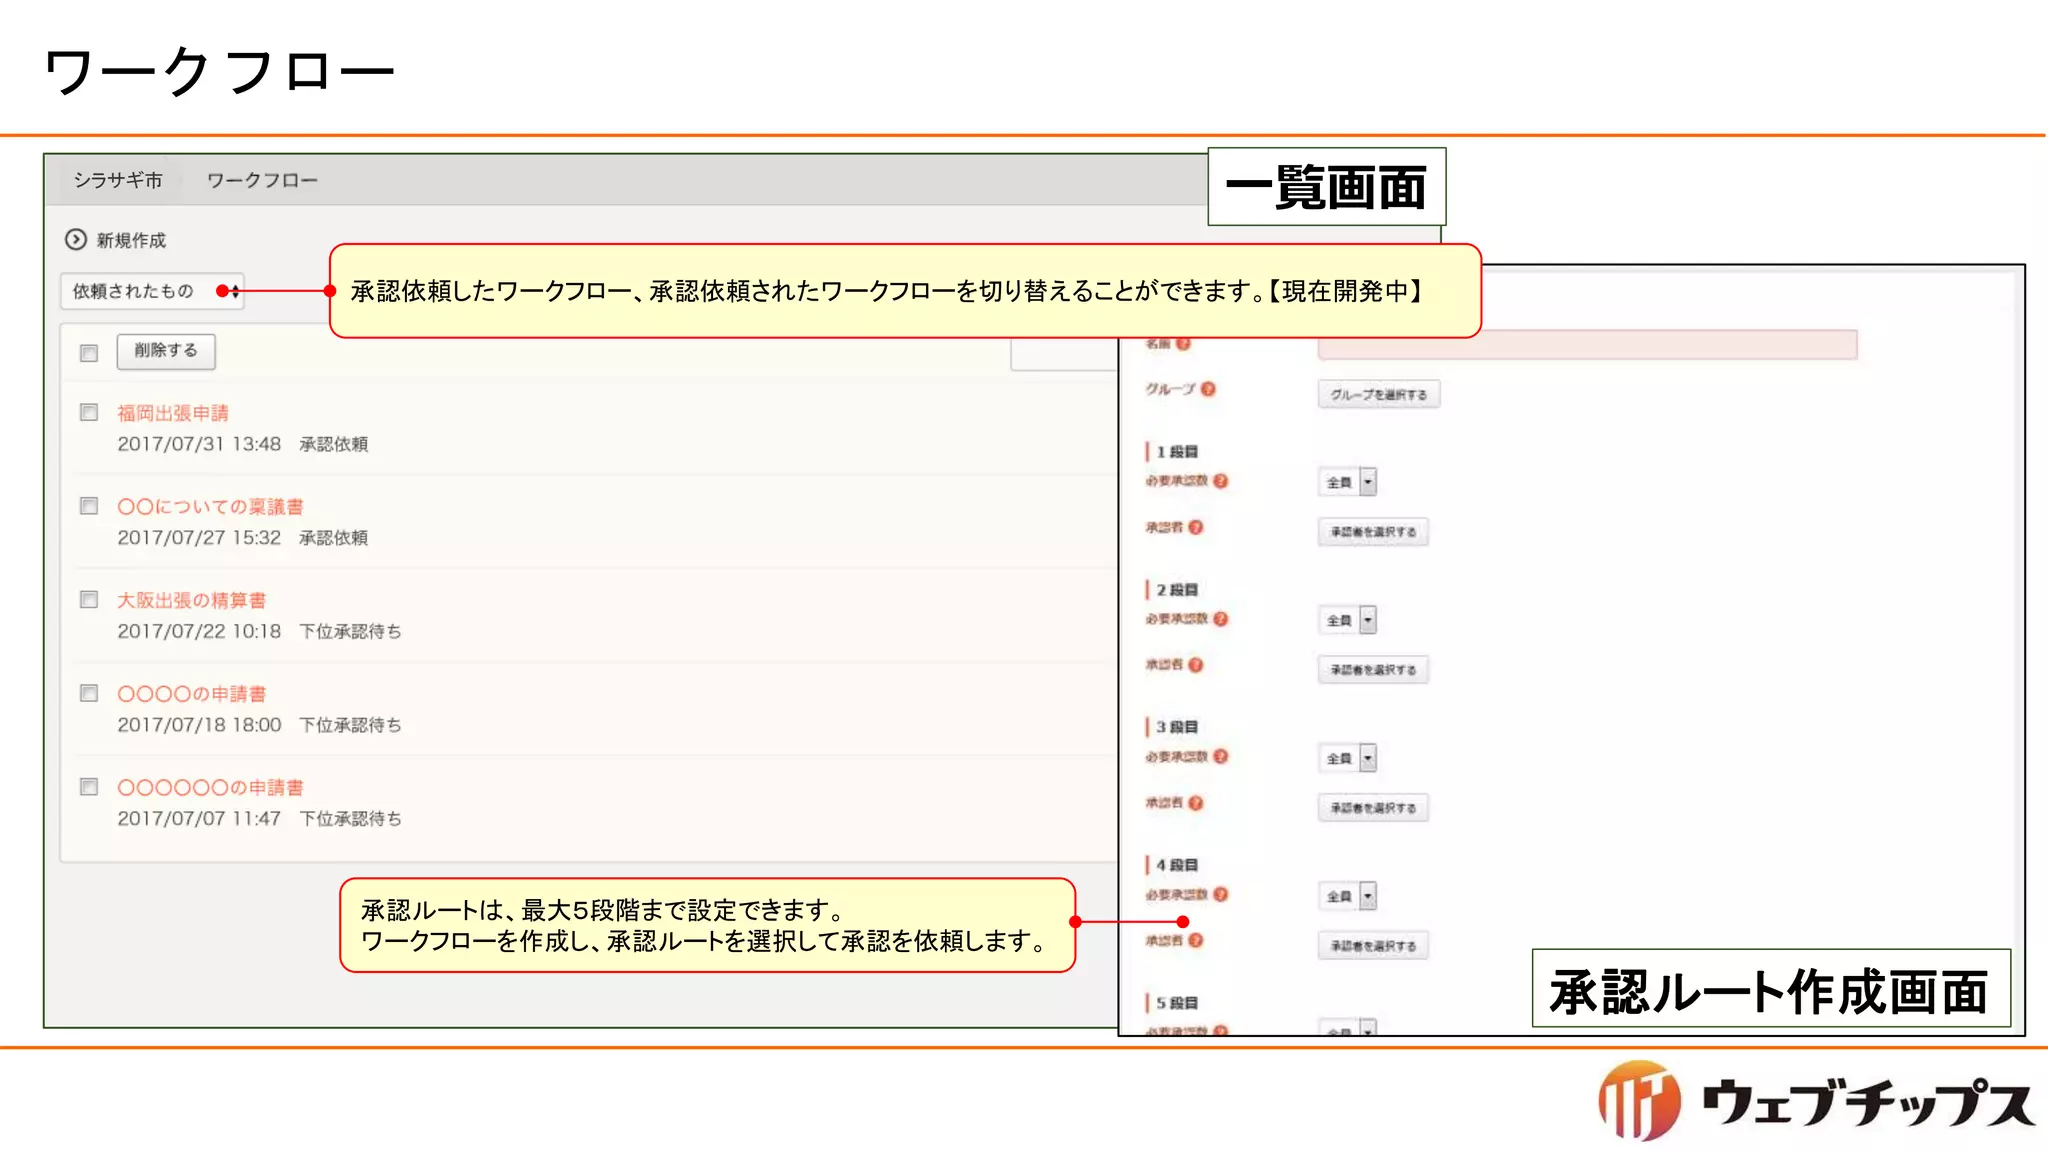This screenshot has height=1152, width=2048.
Task: Open the 〇〇〇〇〇〇〇の申請書 workflow link
Action: tap(210, 788)
